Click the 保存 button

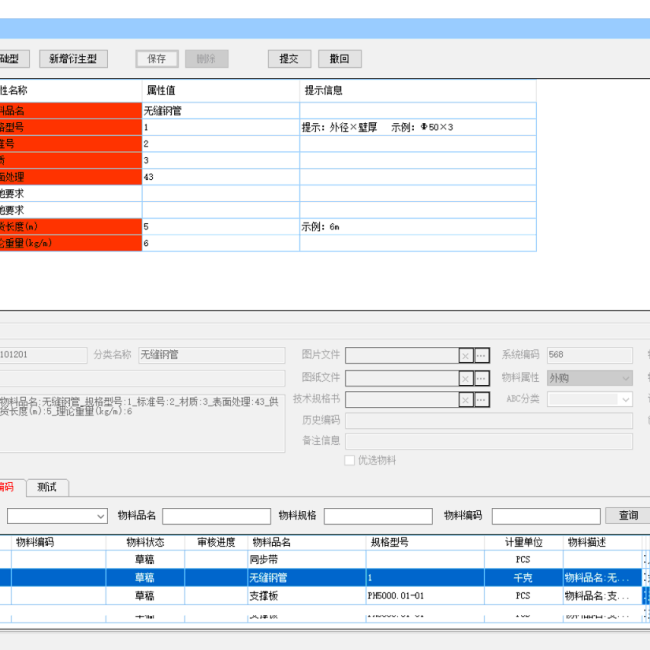(157, 59)
